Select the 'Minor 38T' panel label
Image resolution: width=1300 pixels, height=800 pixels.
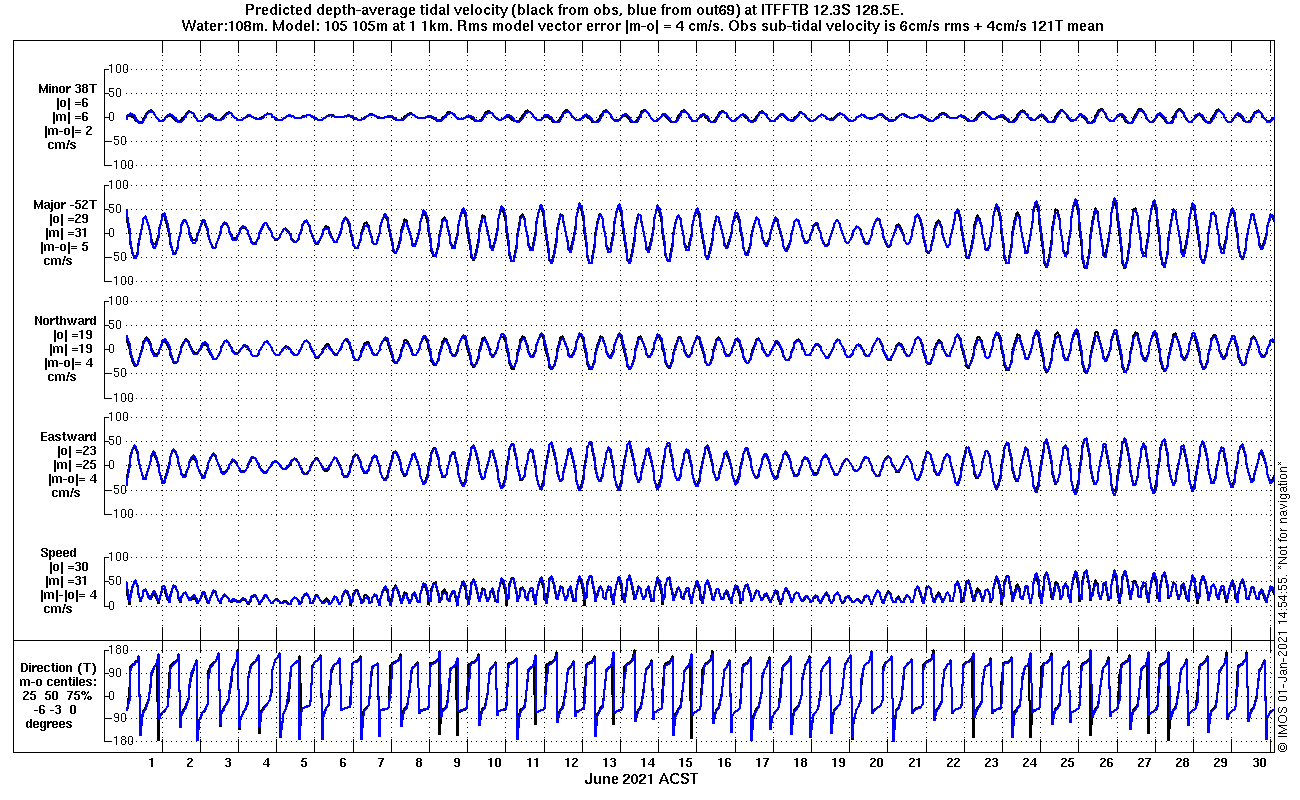67,89
